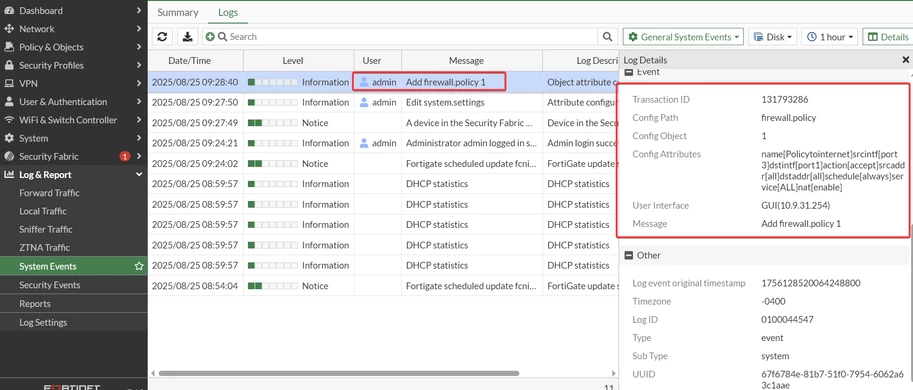Open the Disk log source dropdown
This screenshot has width=913, height=390.
tap(772, 37)
